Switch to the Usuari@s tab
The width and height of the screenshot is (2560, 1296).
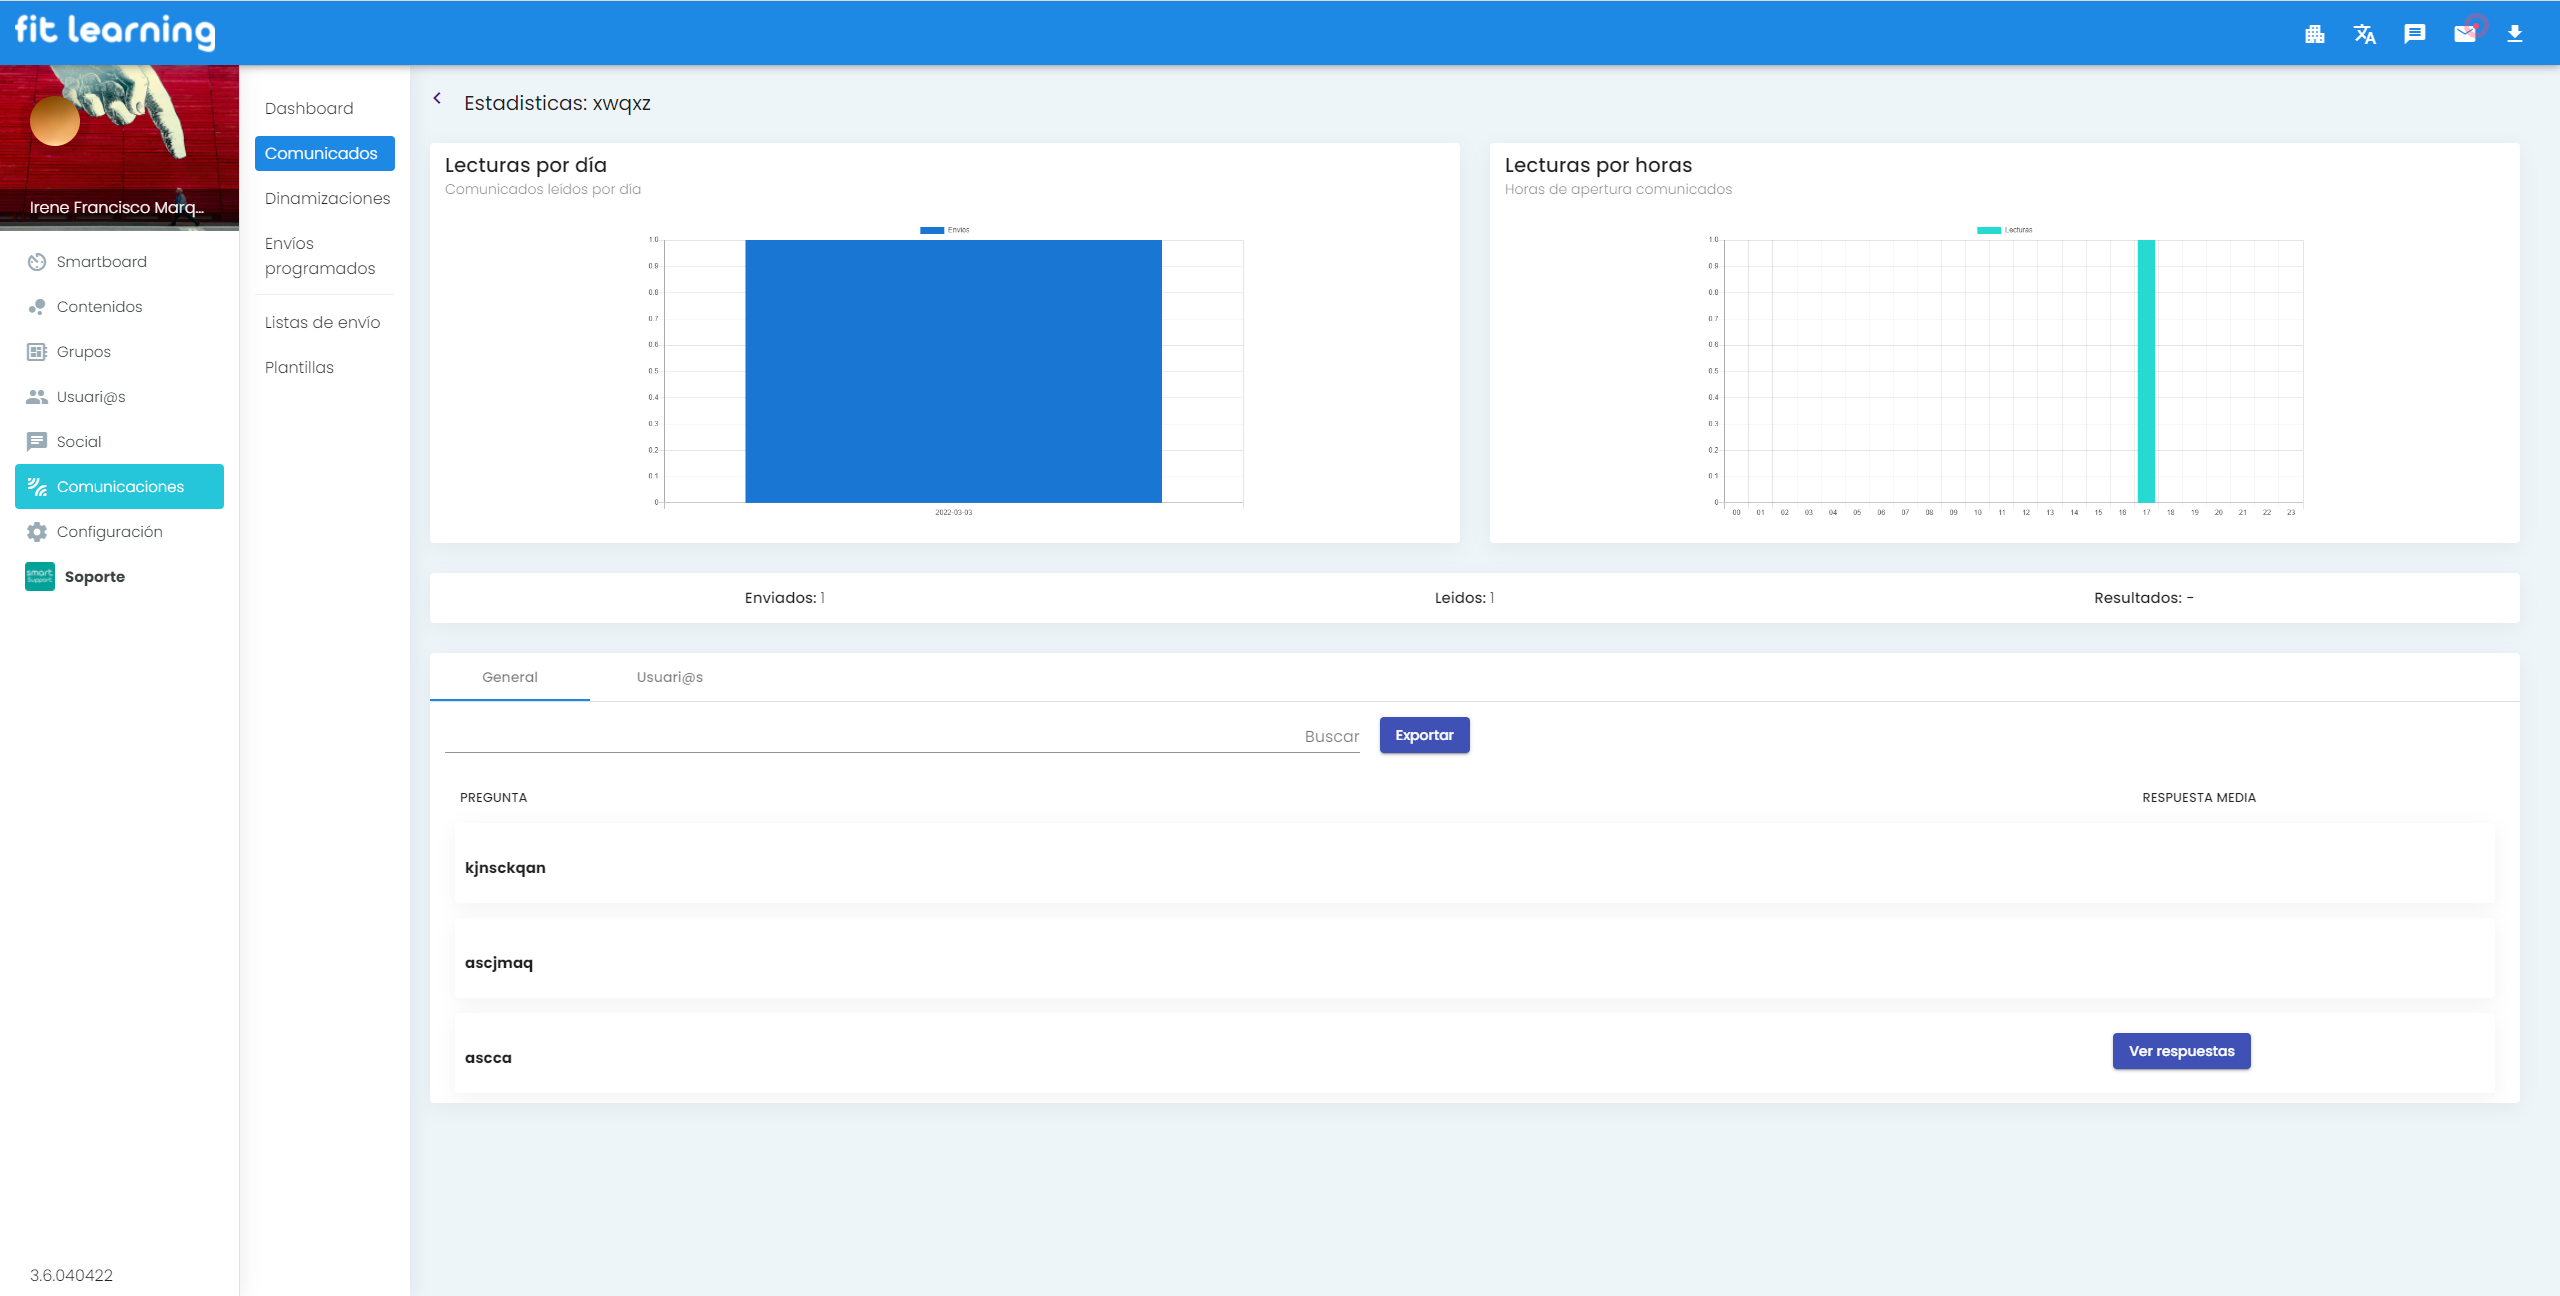tap(669, 677)
